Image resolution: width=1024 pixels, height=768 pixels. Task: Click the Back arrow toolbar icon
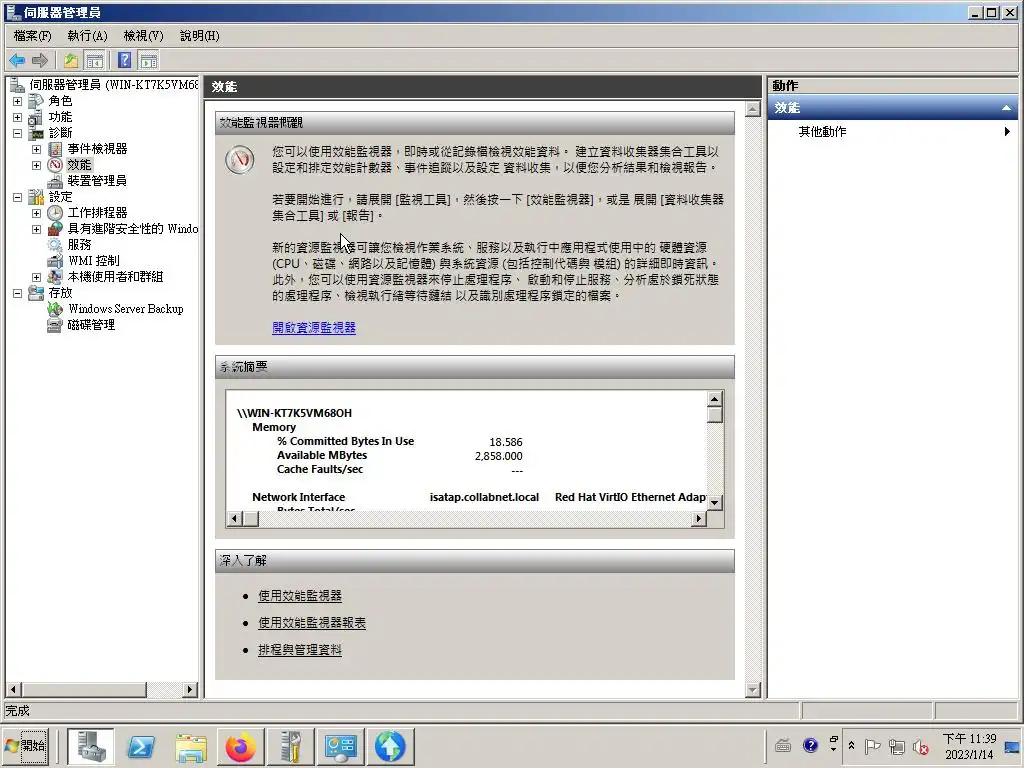[x=17, y=61]
